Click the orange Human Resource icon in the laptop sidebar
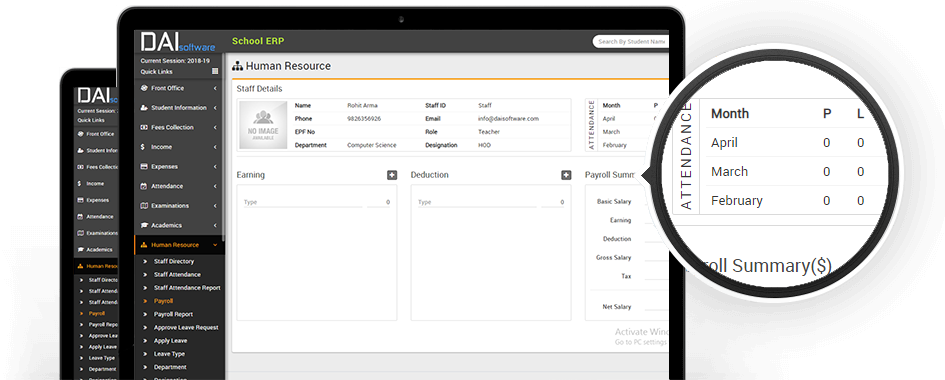The image size is (945, 380). pos(144,245)
